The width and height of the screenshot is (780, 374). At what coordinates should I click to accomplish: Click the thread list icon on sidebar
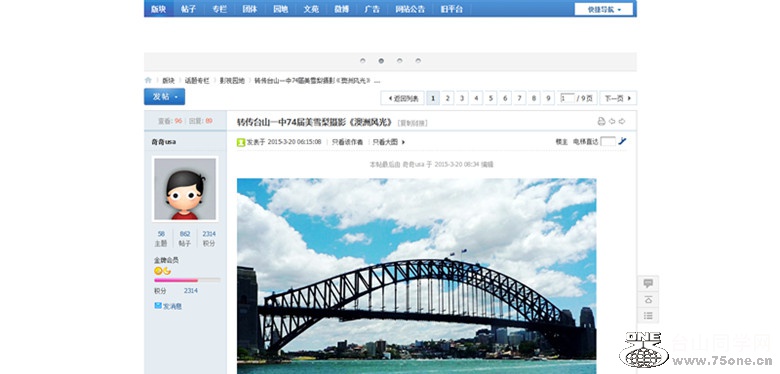(x=648, y=315)
